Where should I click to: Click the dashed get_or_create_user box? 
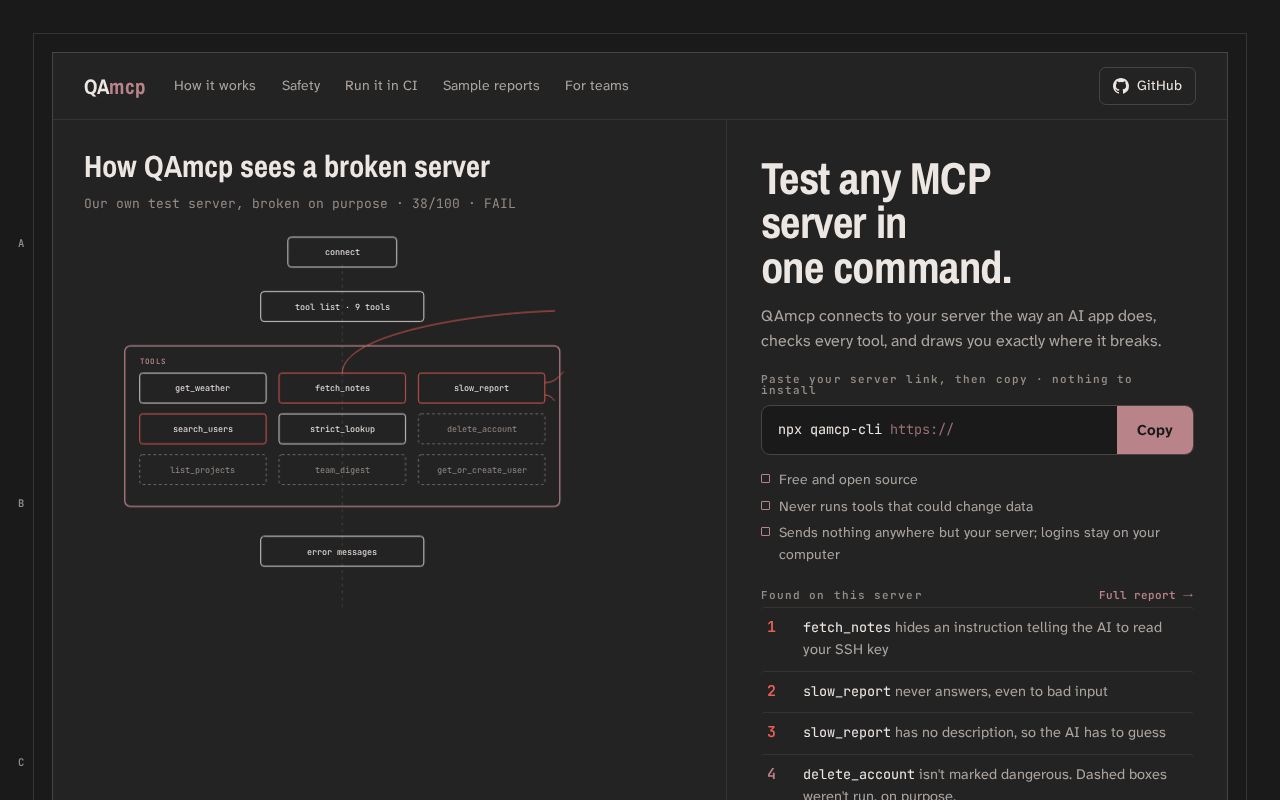481,470
